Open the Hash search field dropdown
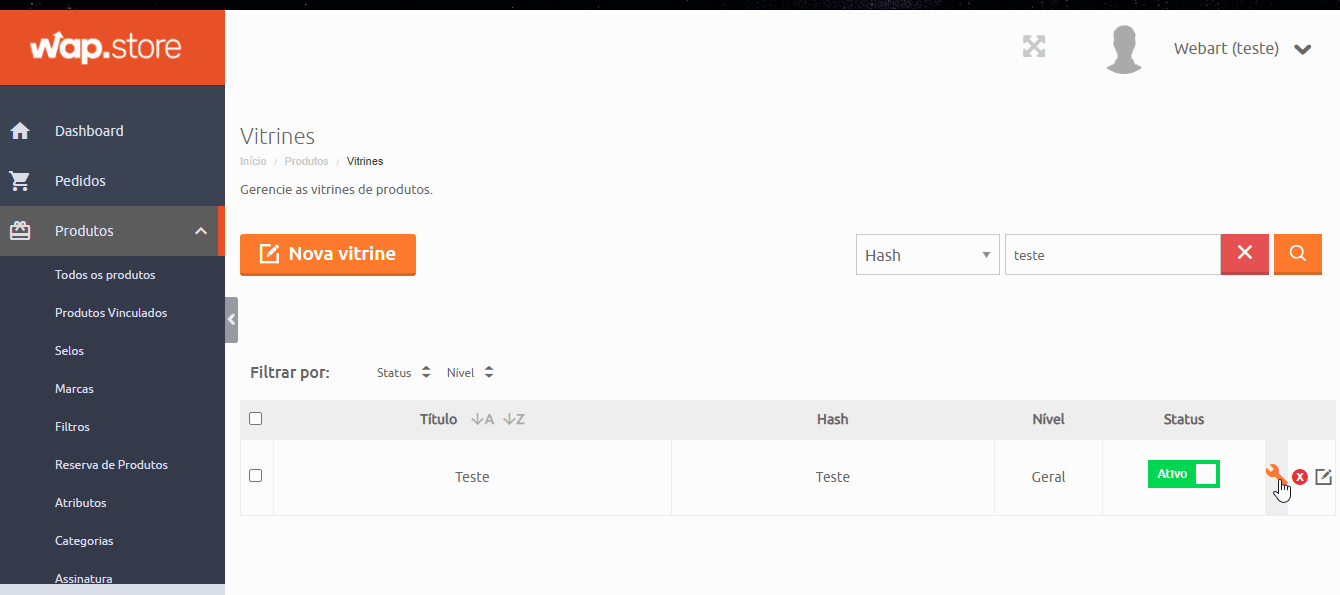Screen dimensions: 1340x595 928,255
